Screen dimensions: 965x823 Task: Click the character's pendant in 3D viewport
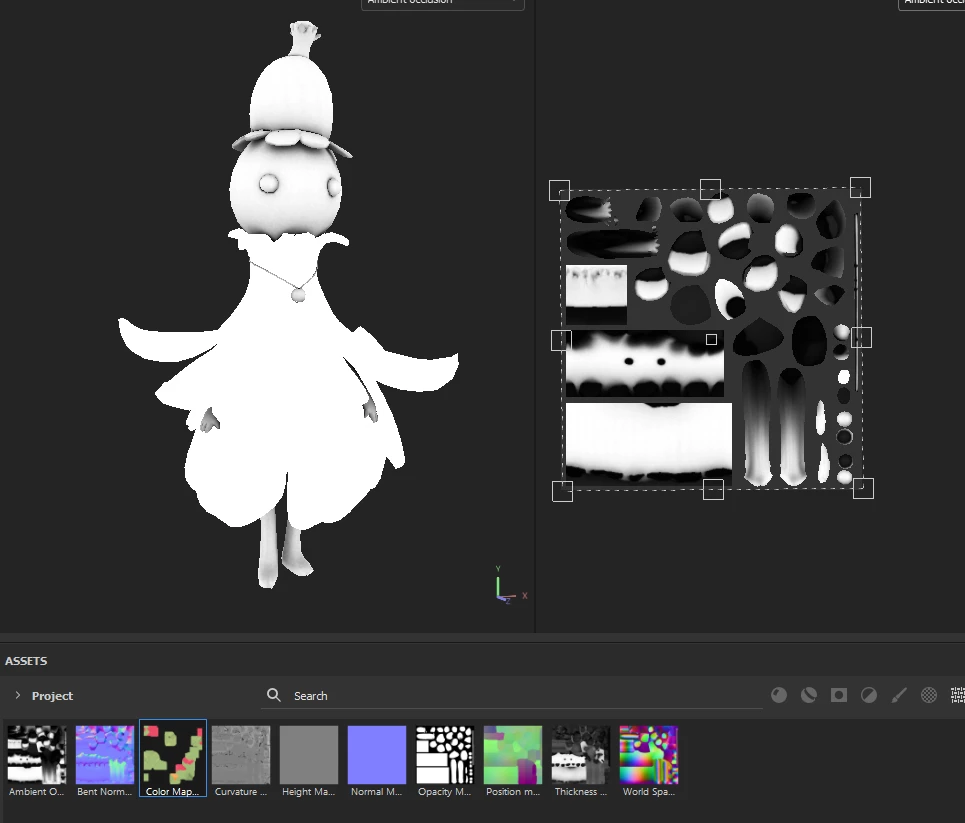(298, 295)
